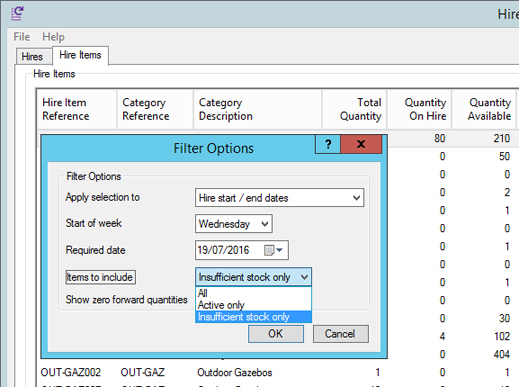Sort by Category Description column header
This screenshot has height=387, width=519.
pos(258,109)
